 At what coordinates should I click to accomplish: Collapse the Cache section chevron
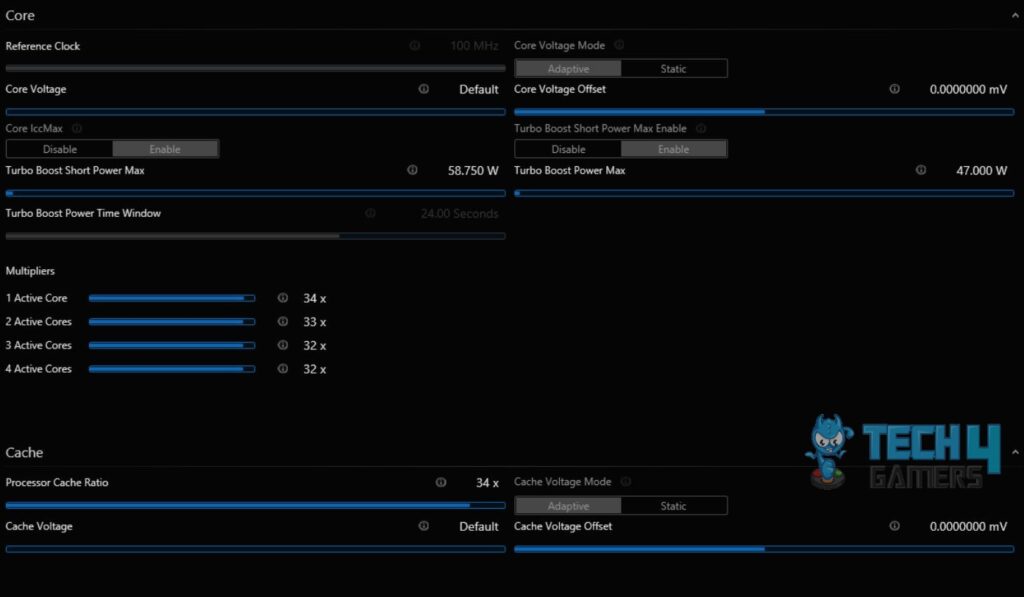pyautogui.click(x=1015, y=452)
